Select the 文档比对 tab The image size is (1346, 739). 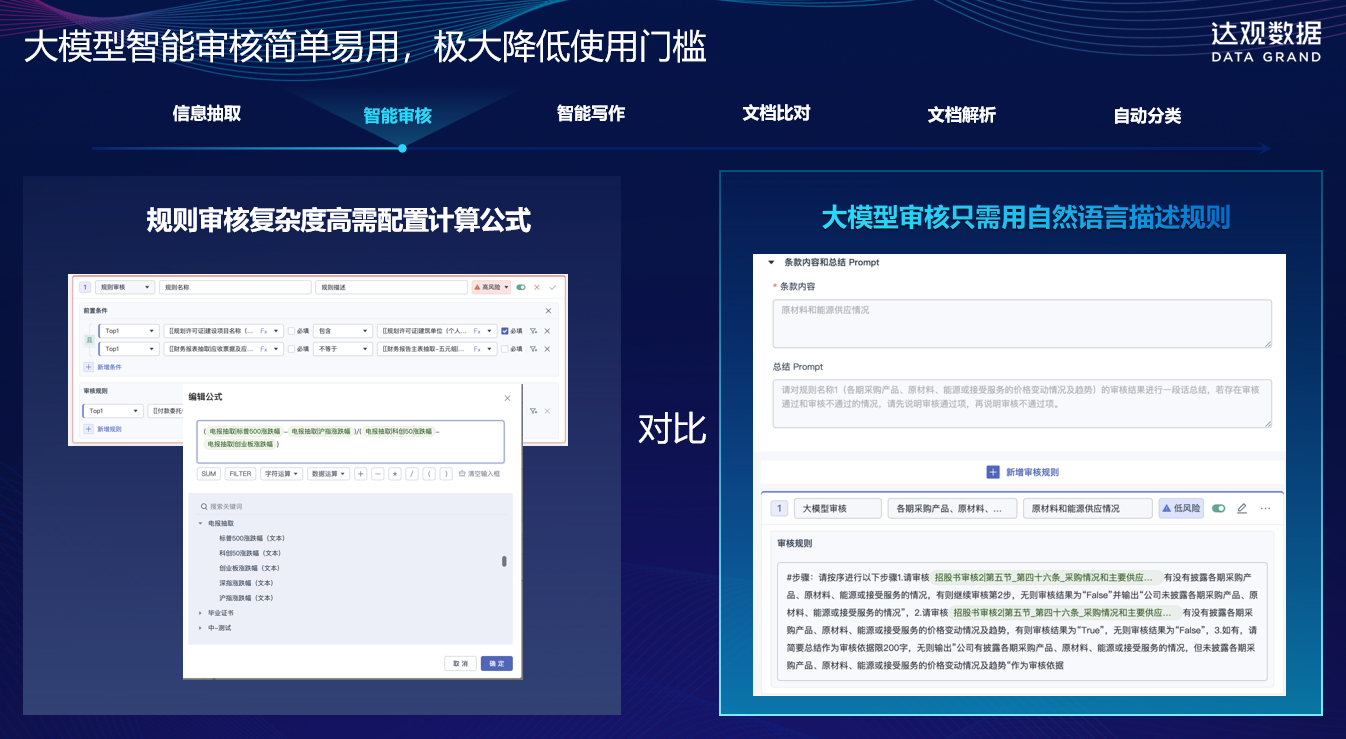coord(776,113)
